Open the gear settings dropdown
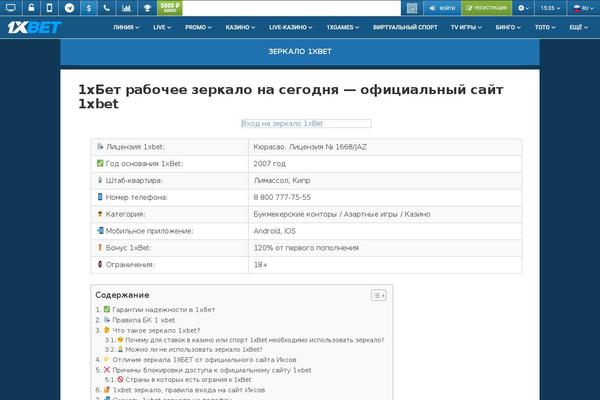Screen dimensions: 600x400 (x=523, y=8)
